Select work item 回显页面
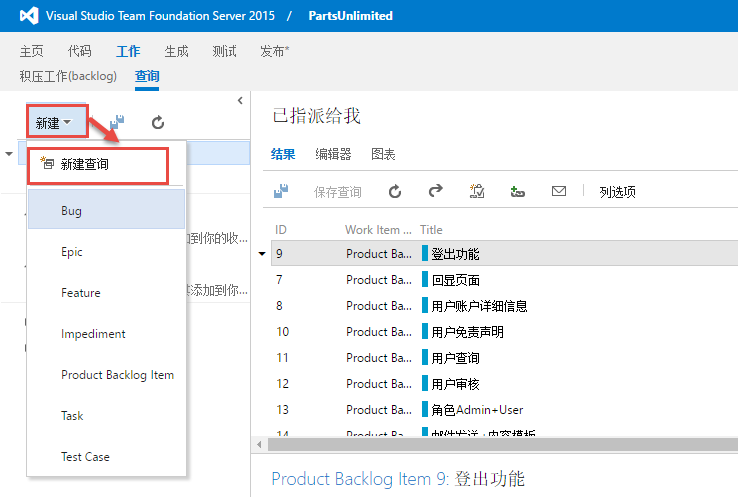This screenshot has height=497, width=738. 456,280
